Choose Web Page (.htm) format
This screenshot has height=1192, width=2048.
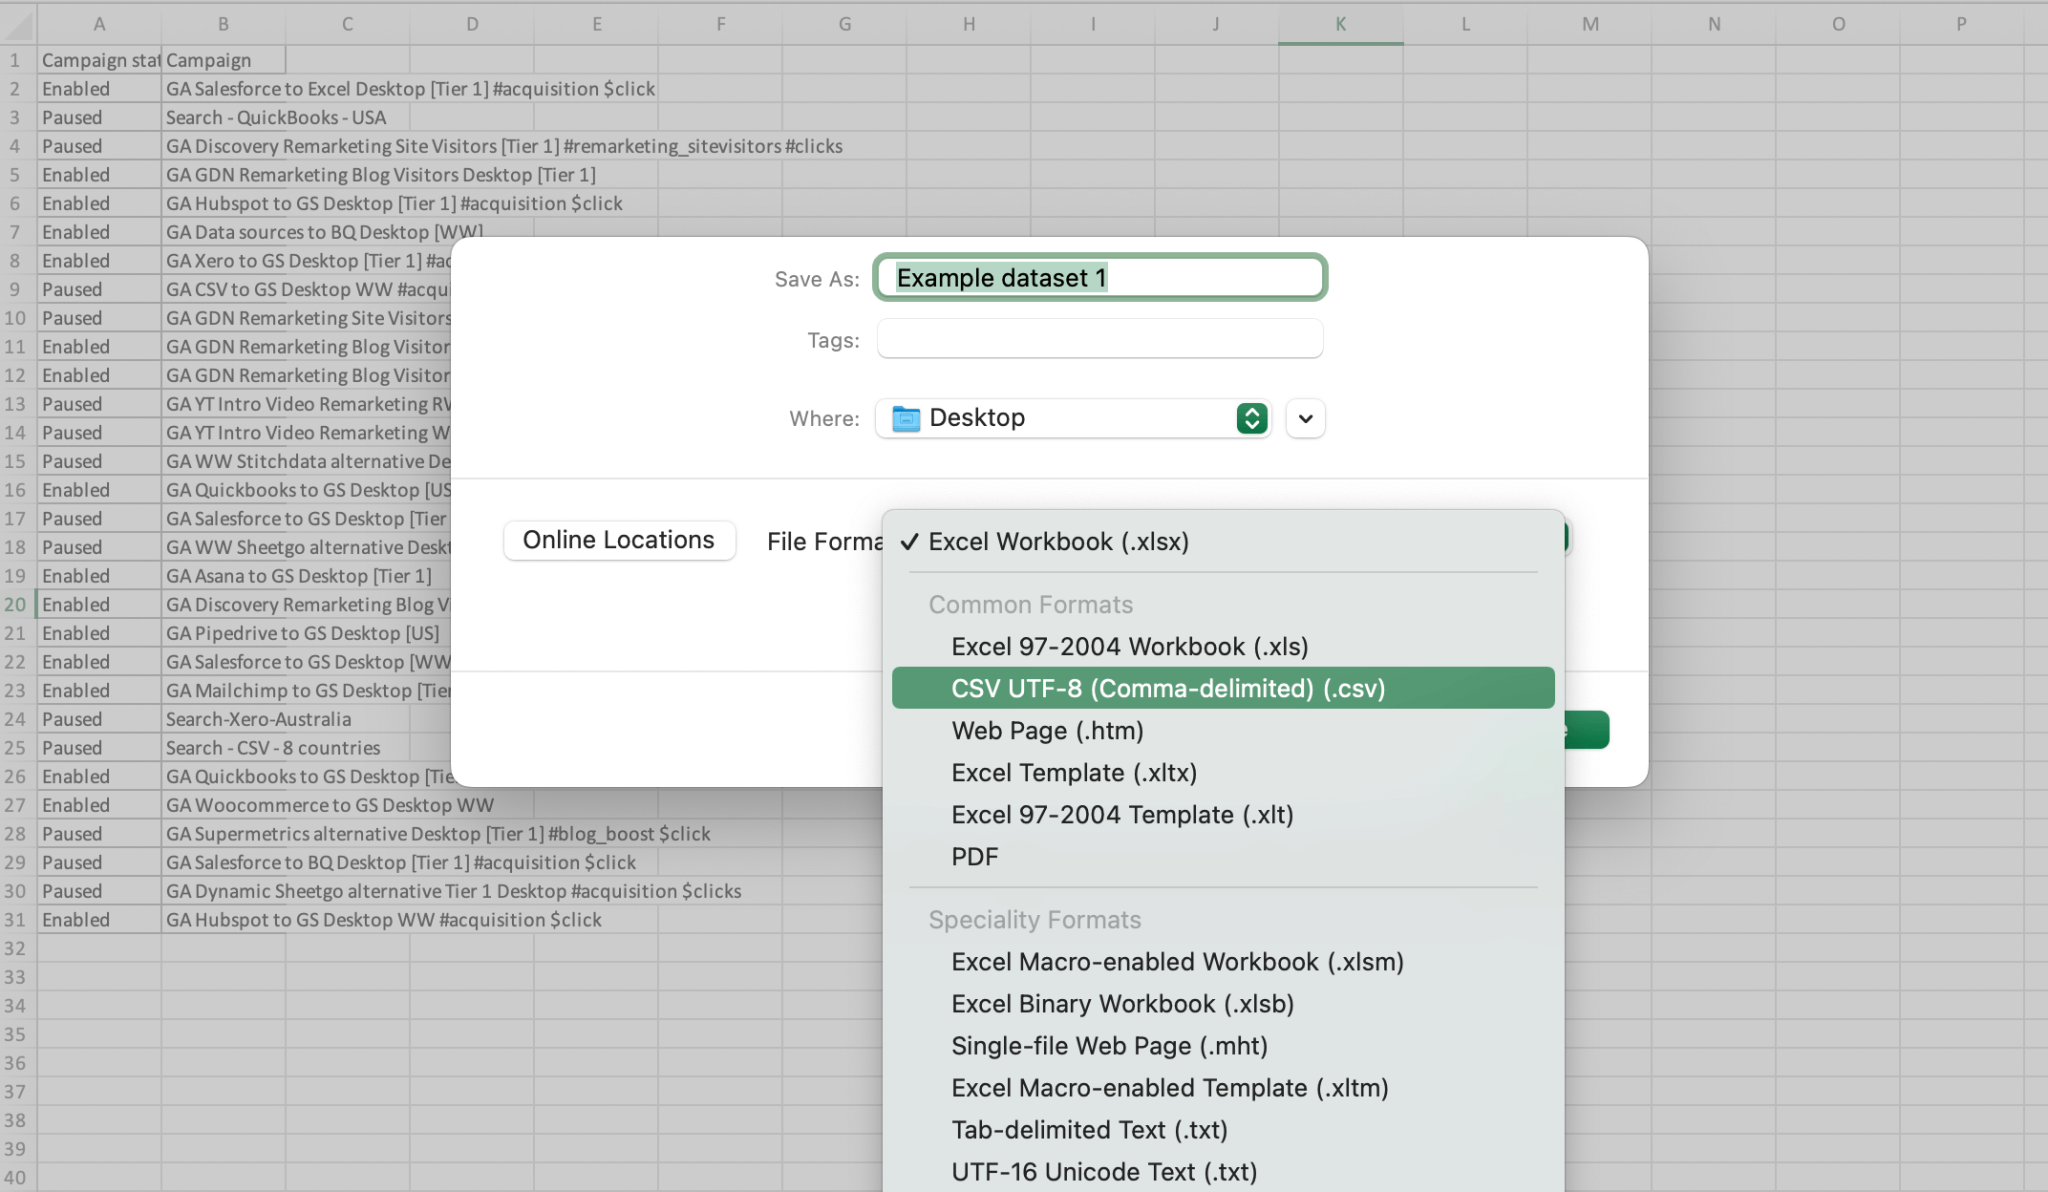tap(1223, 731)
